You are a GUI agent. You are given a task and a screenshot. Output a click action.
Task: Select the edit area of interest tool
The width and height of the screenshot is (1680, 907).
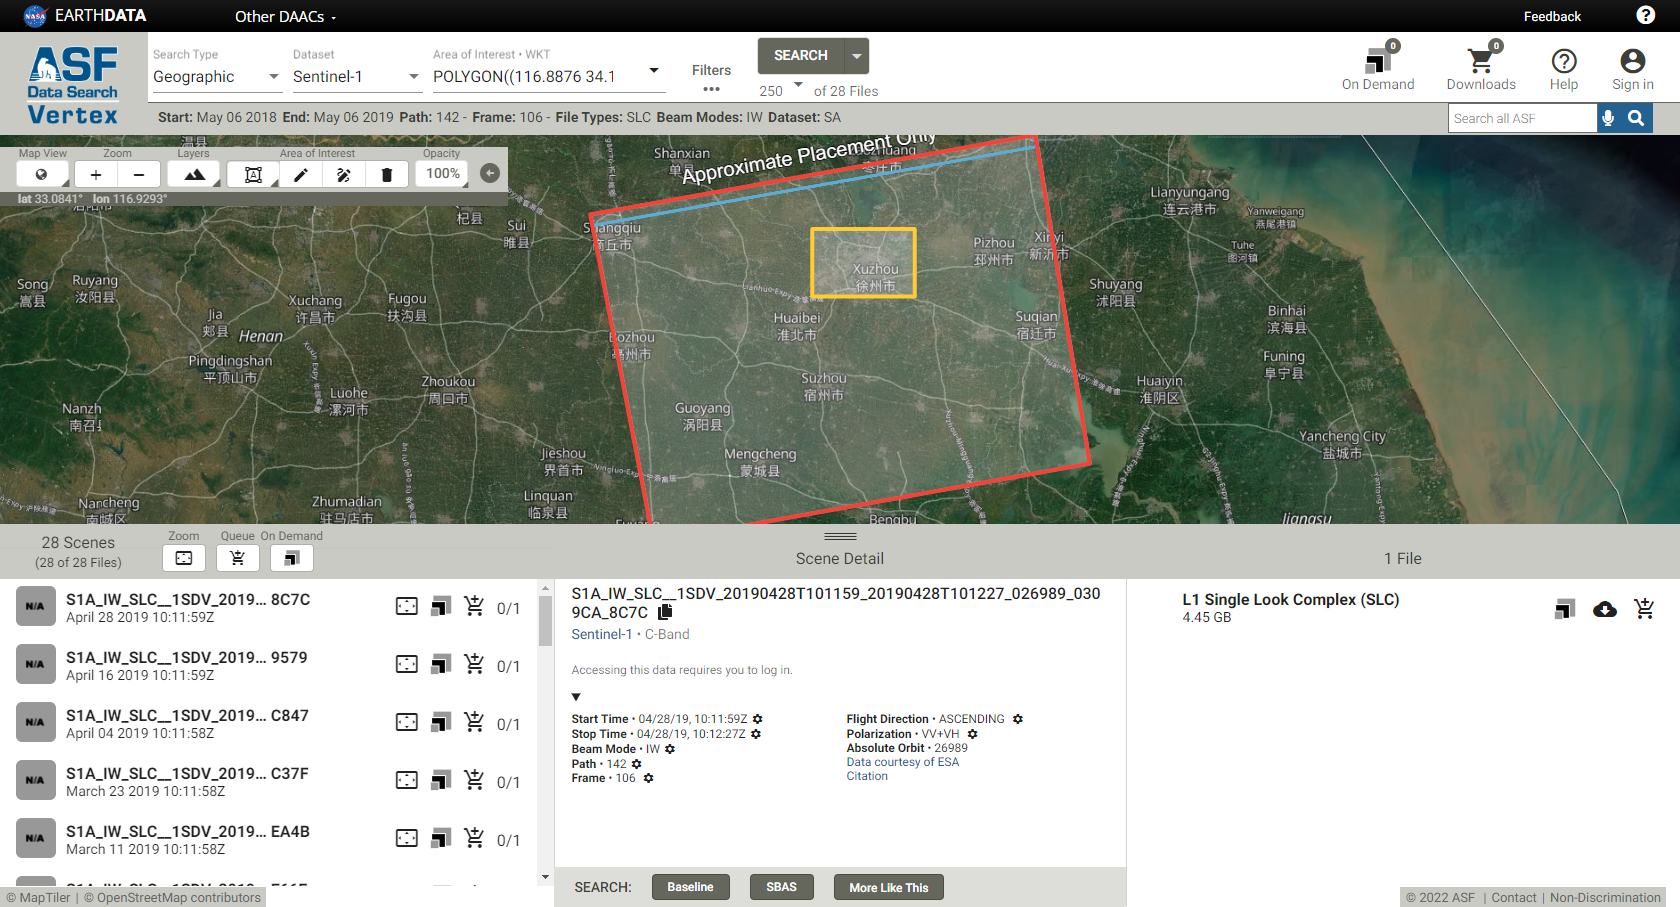tap(344, 175)
